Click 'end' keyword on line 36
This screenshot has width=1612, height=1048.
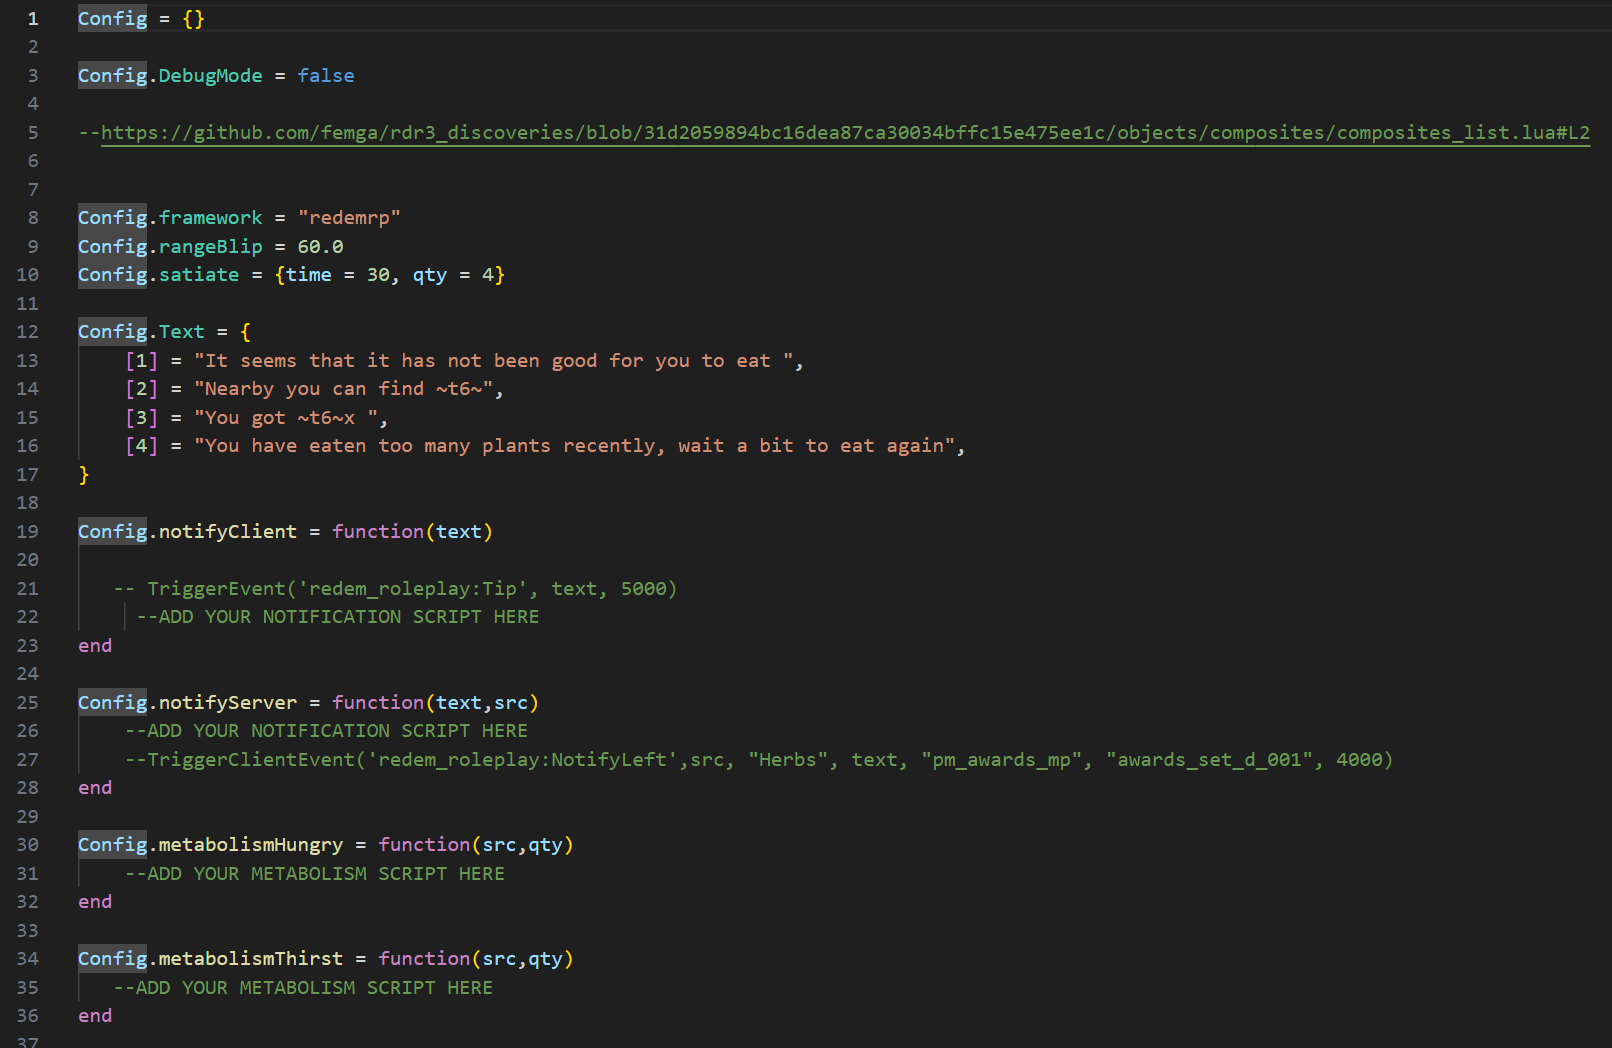point(95,1016)
